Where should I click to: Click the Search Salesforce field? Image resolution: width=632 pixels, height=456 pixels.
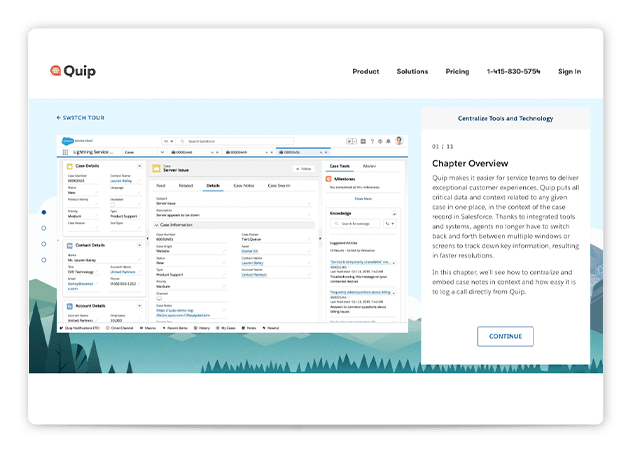click(236, 141)
